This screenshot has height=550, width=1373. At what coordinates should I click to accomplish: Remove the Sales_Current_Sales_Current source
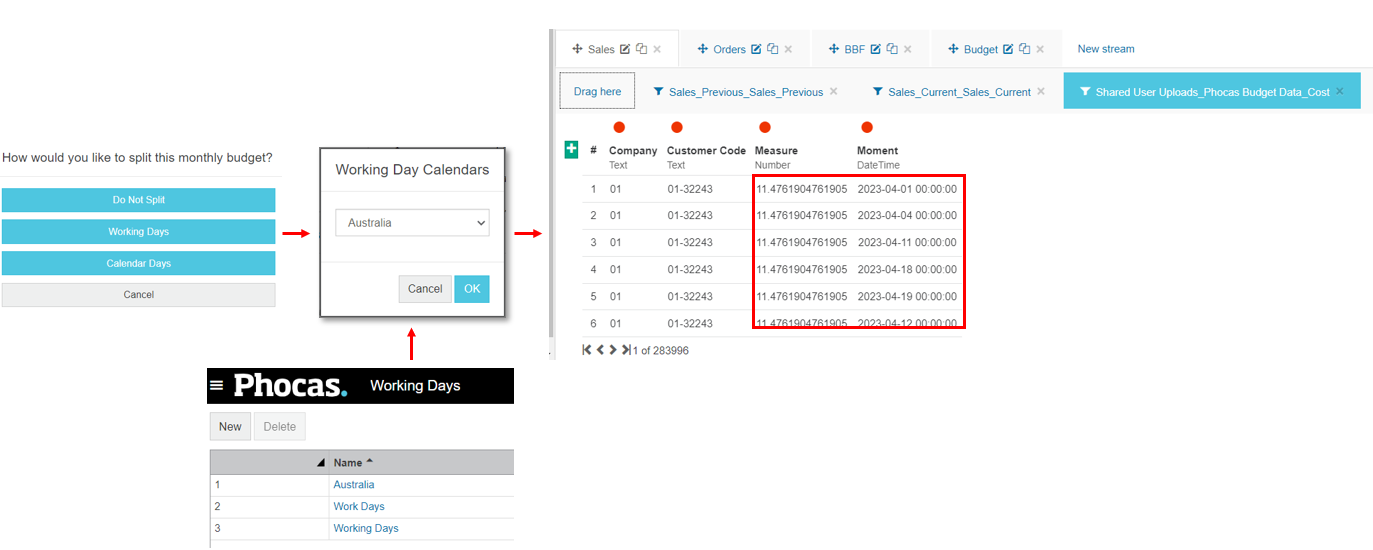(x=1041, y=91)
